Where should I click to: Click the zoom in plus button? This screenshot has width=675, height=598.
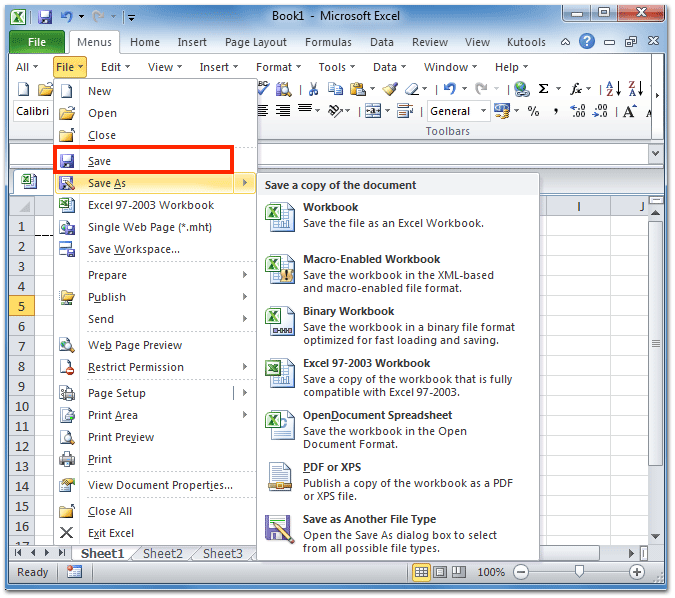[x=637, y=572]
